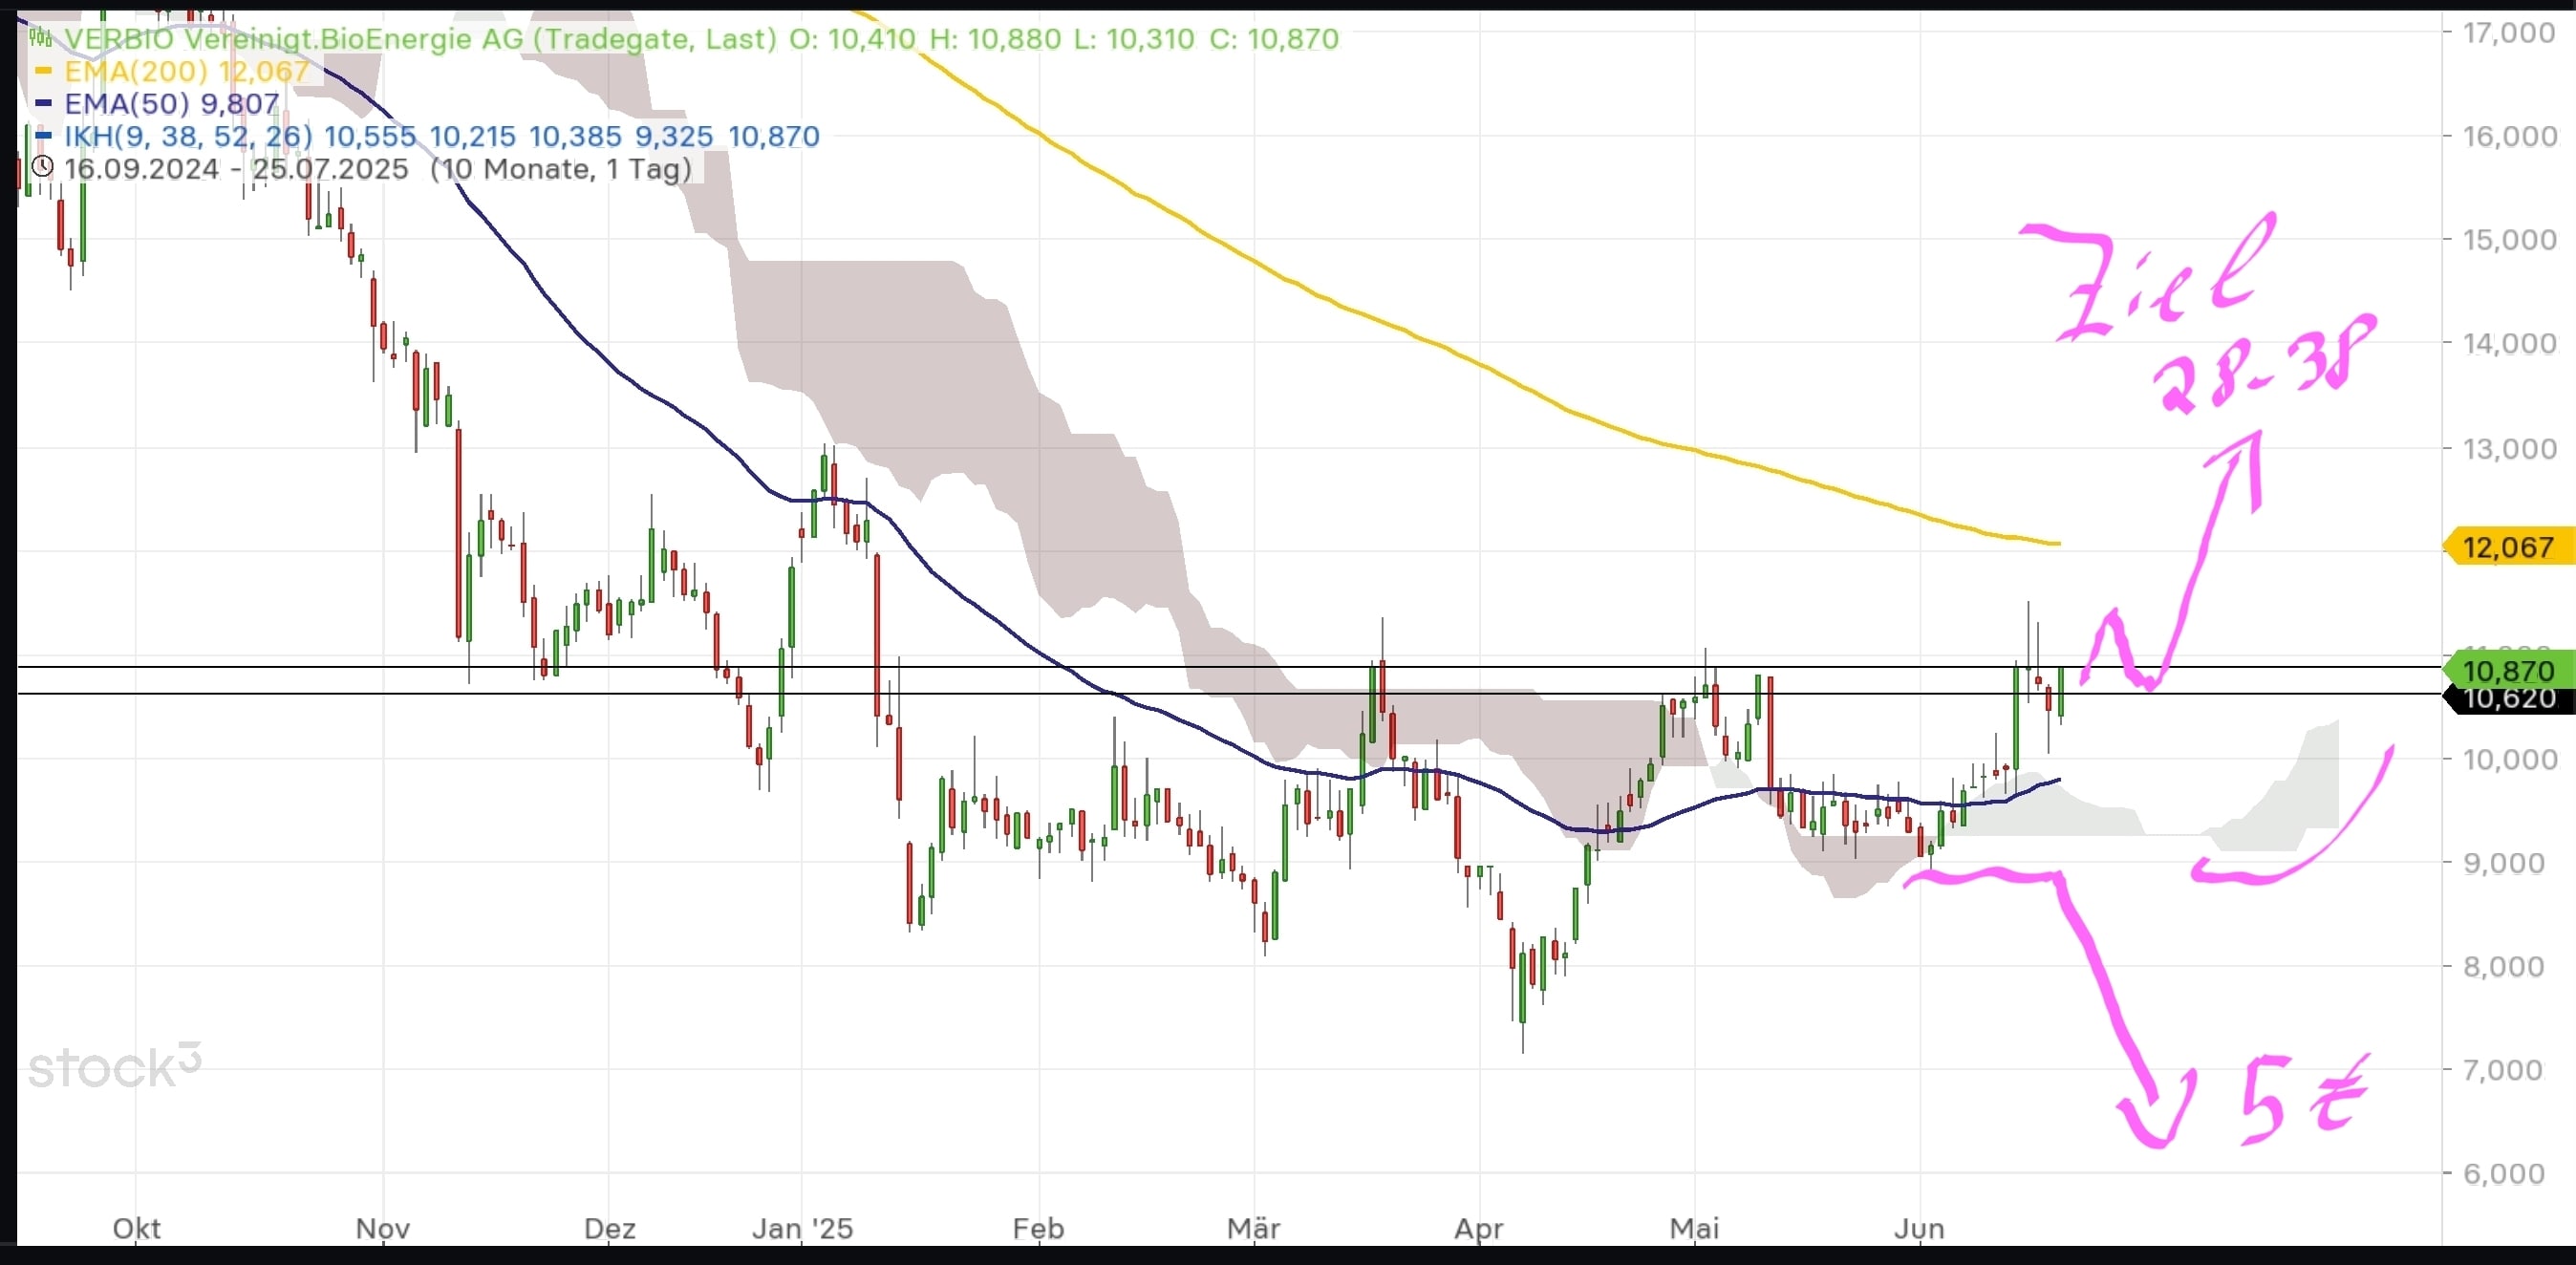Image resolution: width=2576 pixels, height=1265 pixels.
Task: Click the candlestick chart-type icon beside VERBIO
Action: tap(40, 38)
